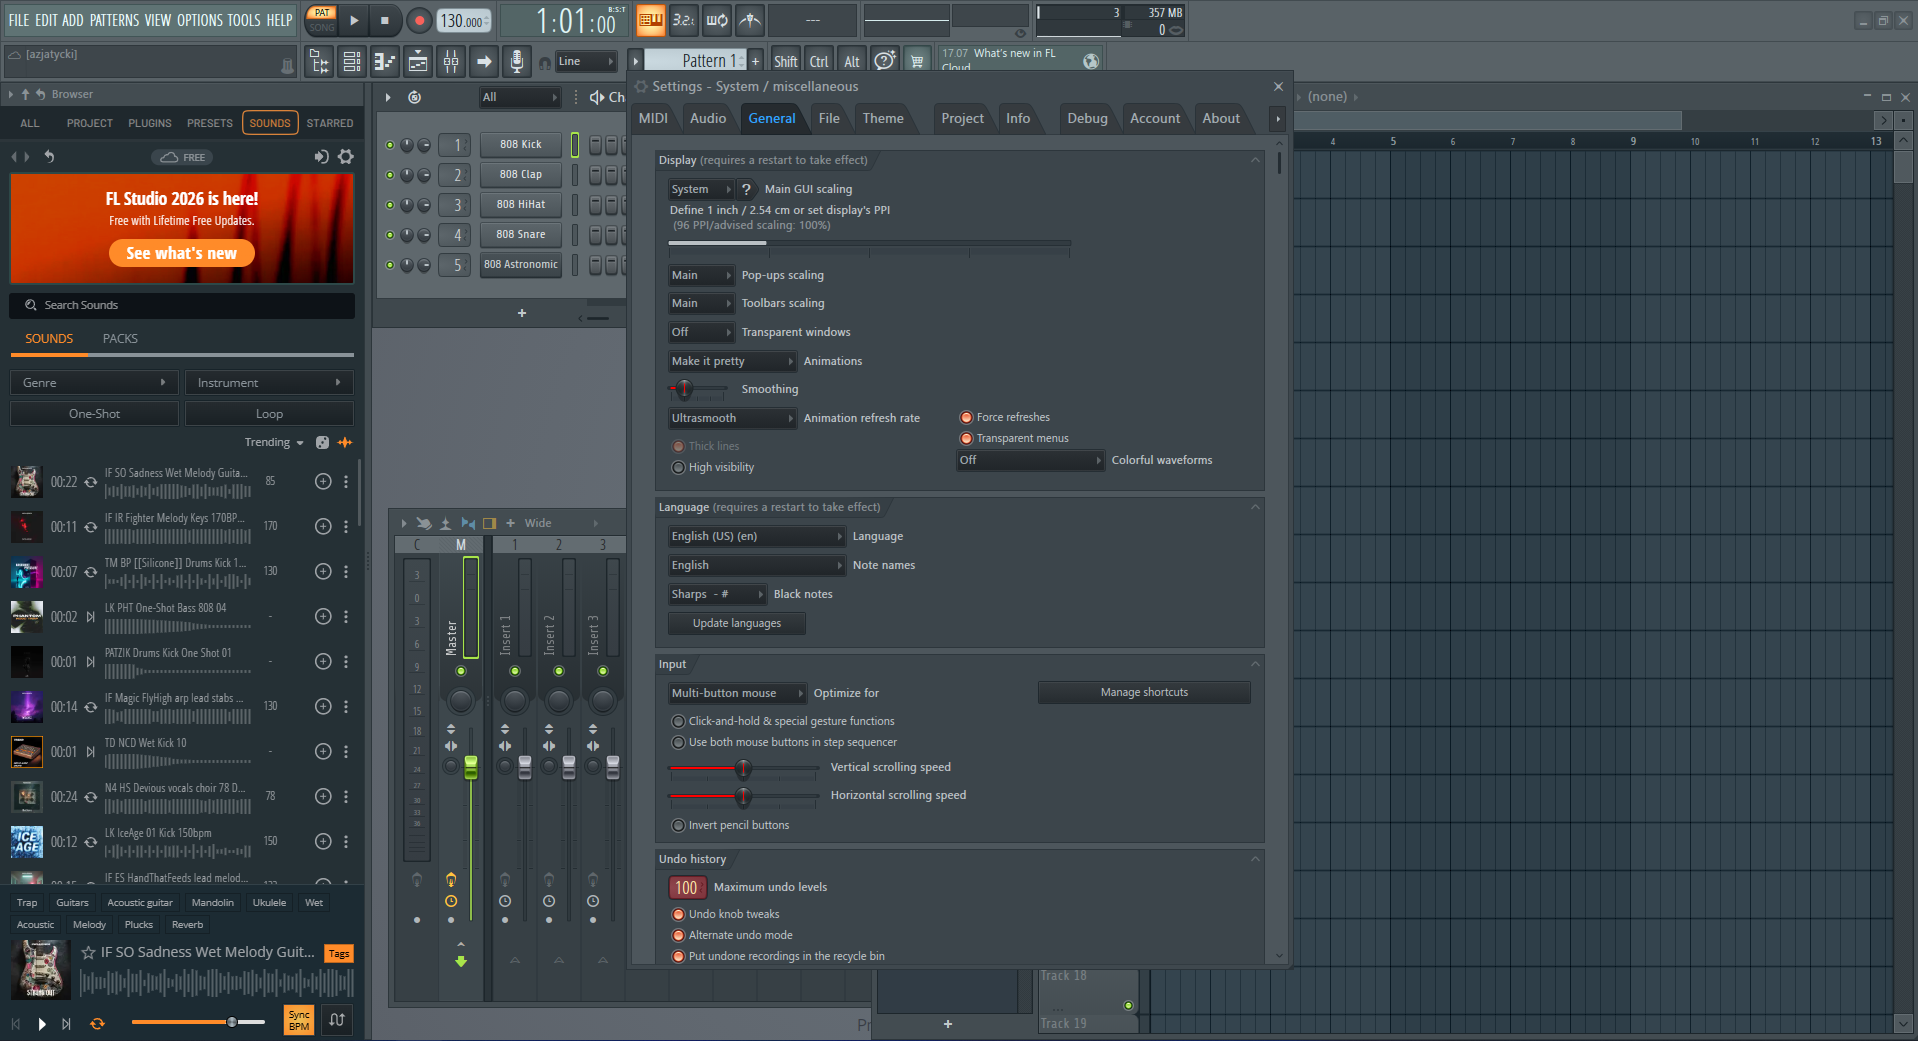Click the Update languages button

[x=737, y=623]
